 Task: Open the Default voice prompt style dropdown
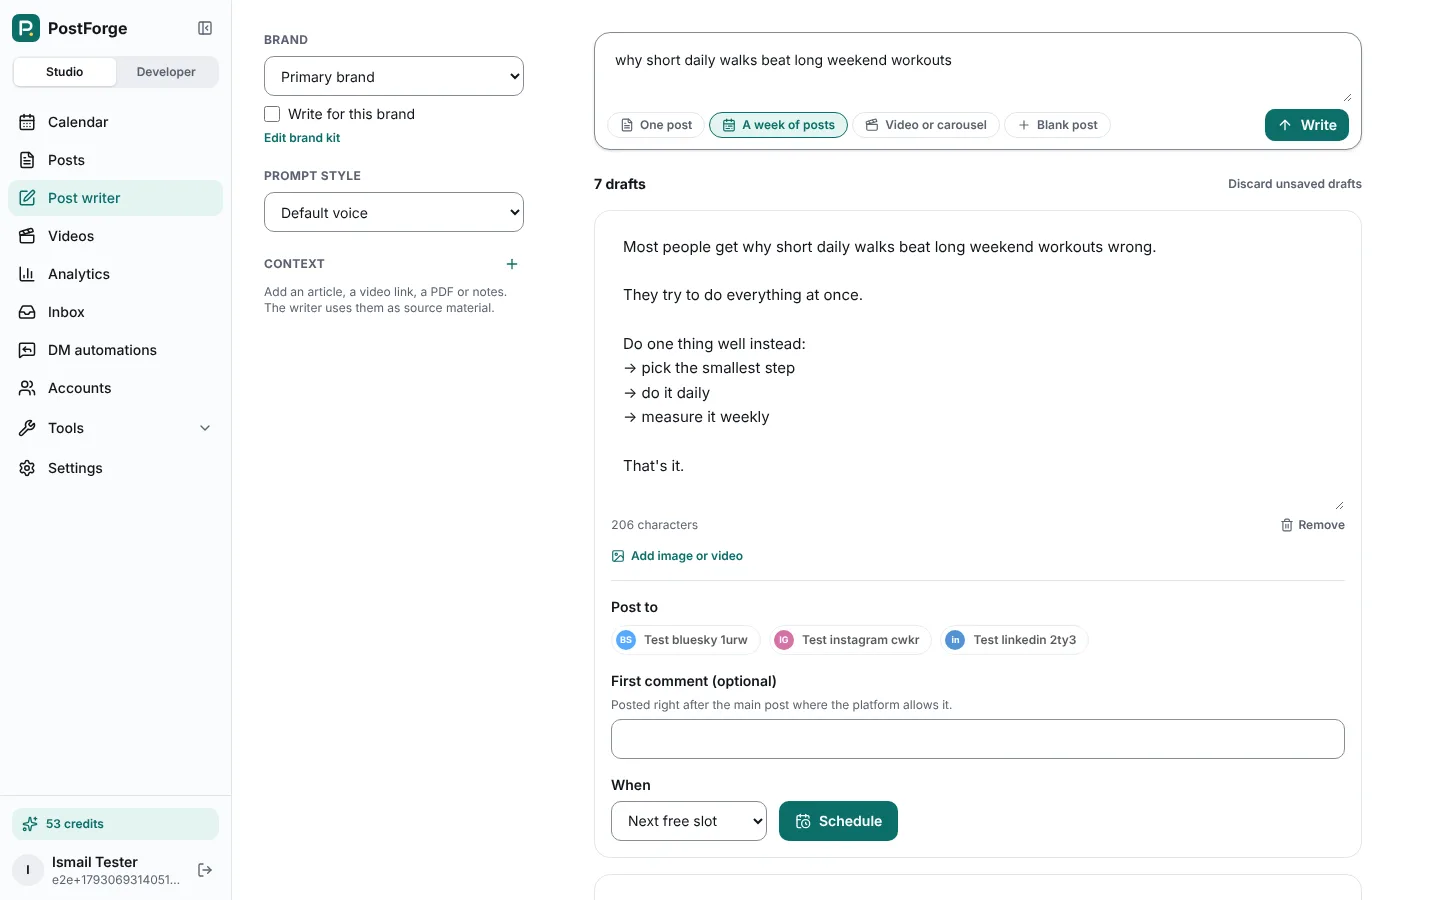pyautogui.click(x=394, y=212)
